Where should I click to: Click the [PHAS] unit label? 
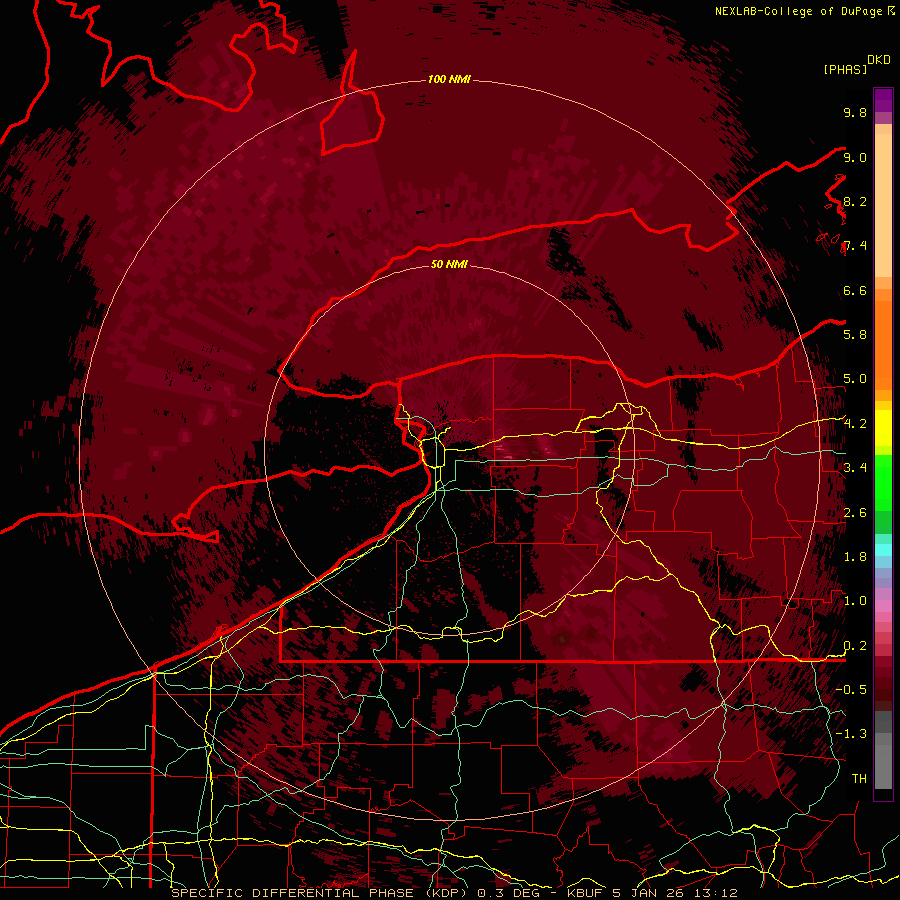tap(845, 69)
